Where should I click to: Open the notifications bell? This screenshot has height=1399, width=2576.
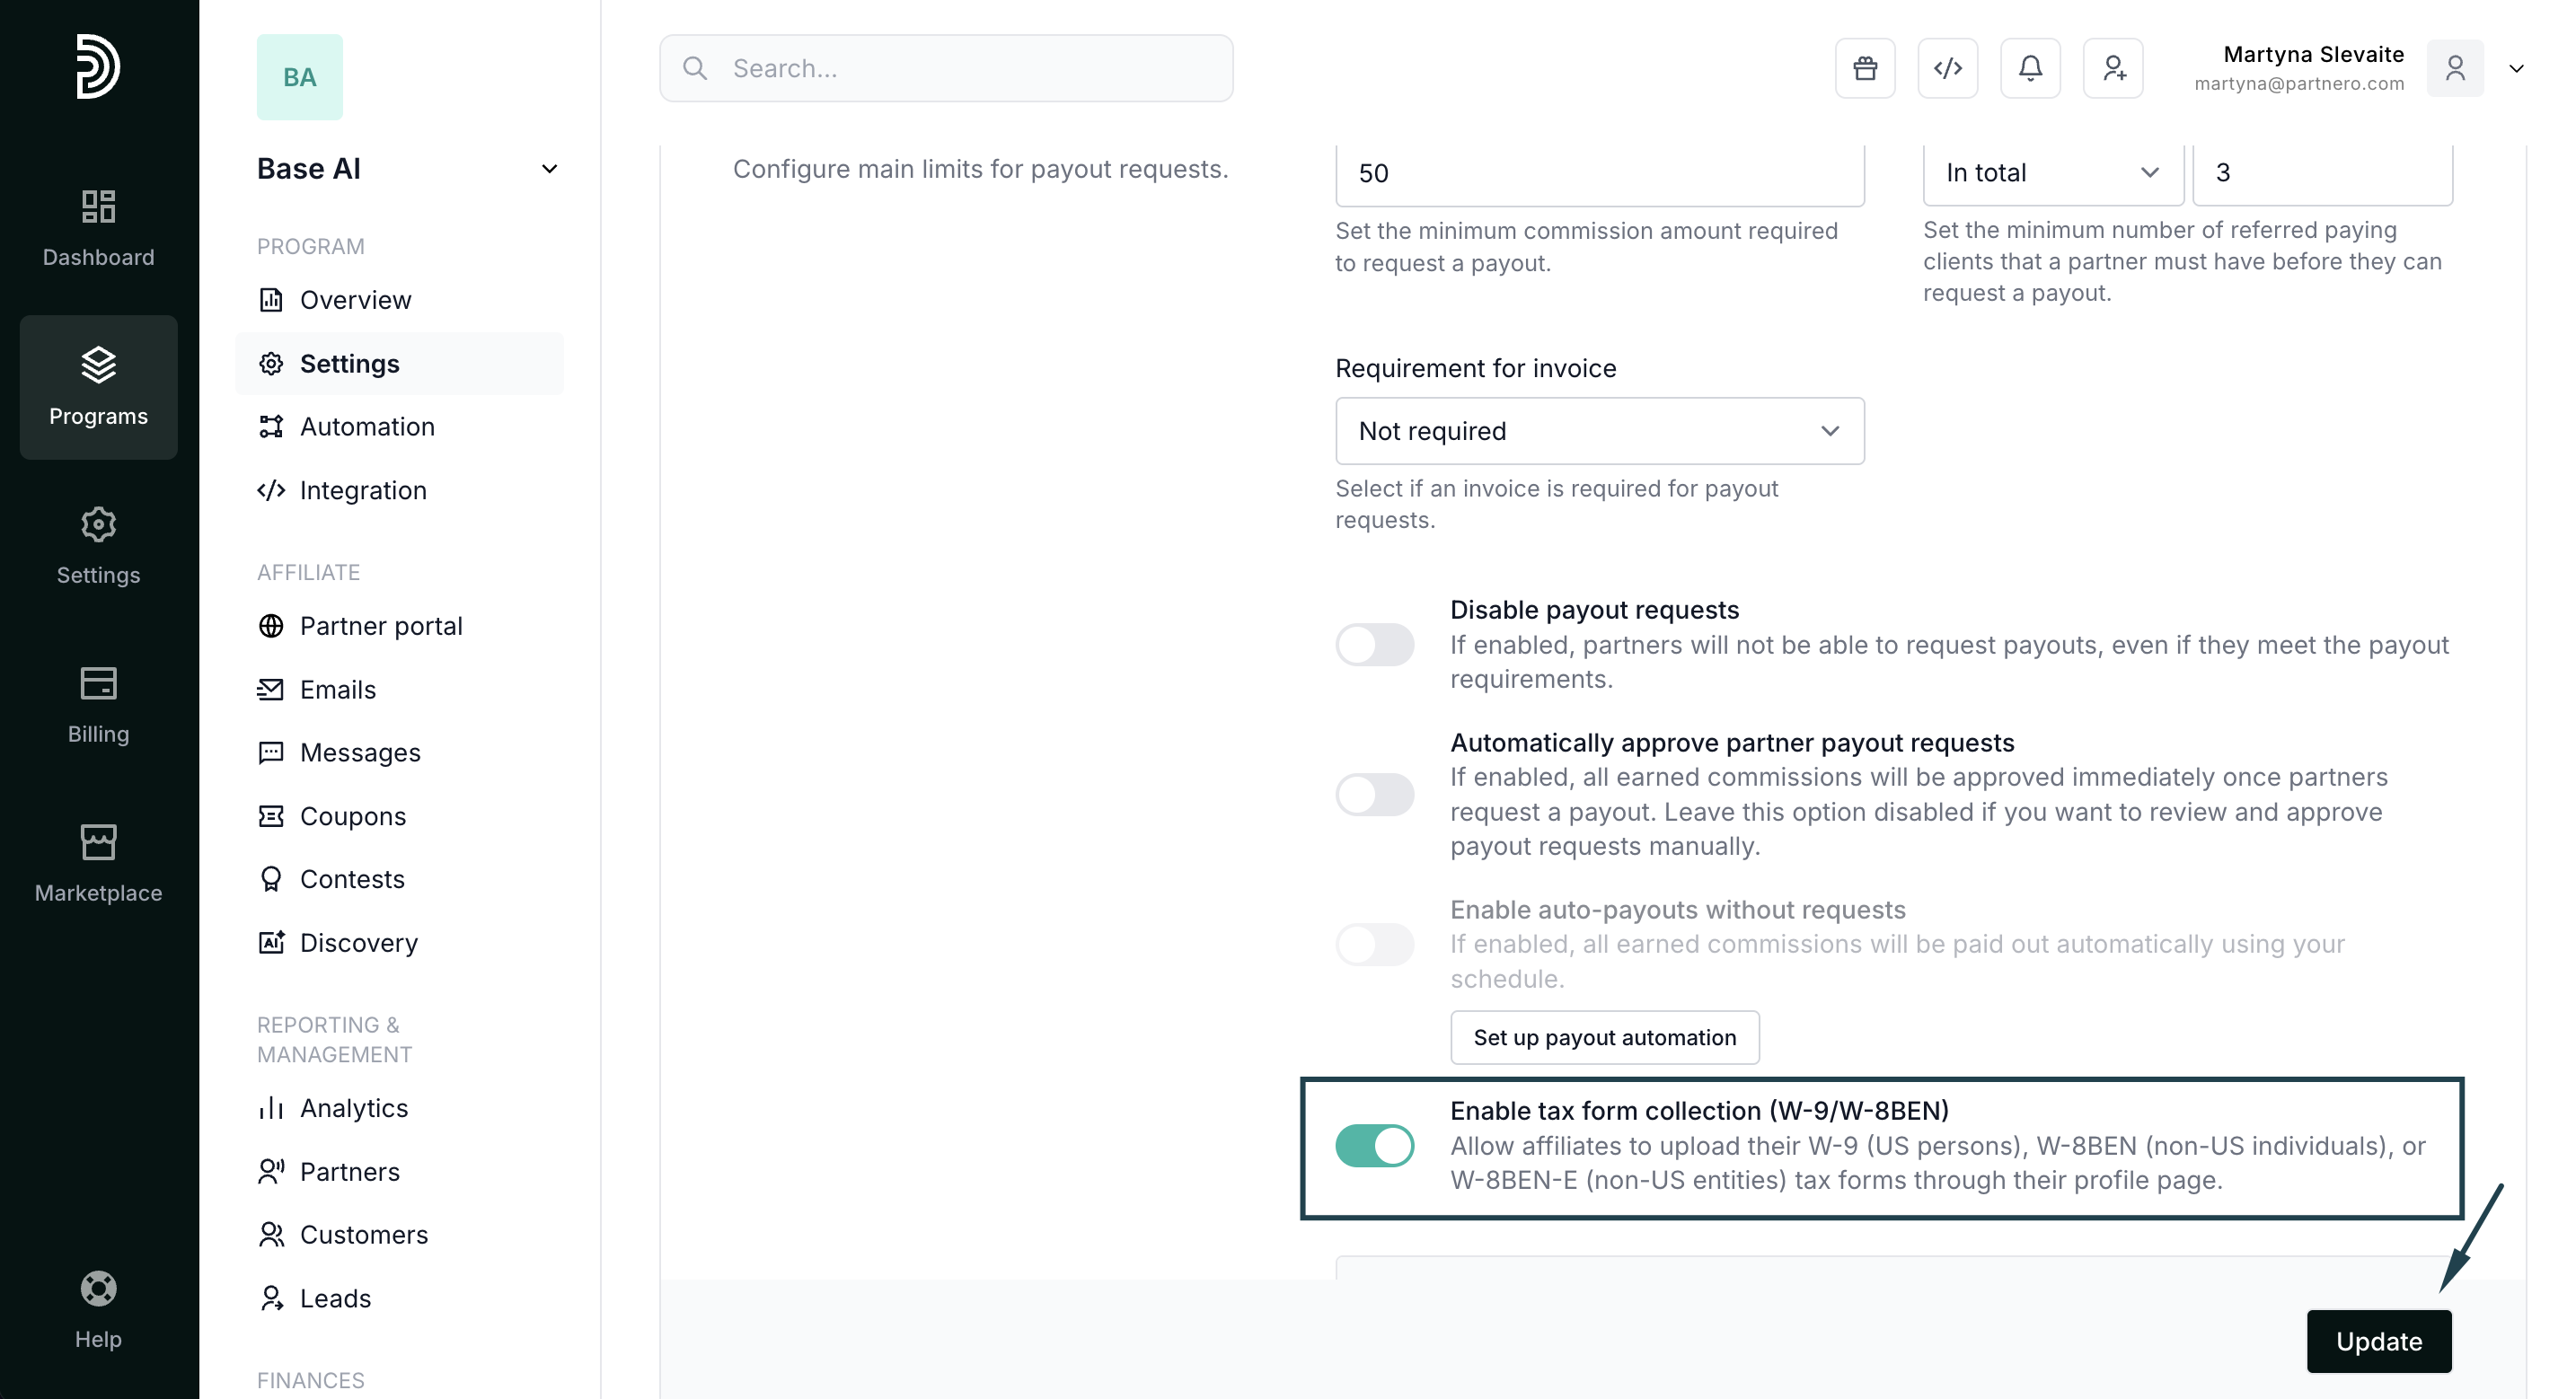(2029, 68)
